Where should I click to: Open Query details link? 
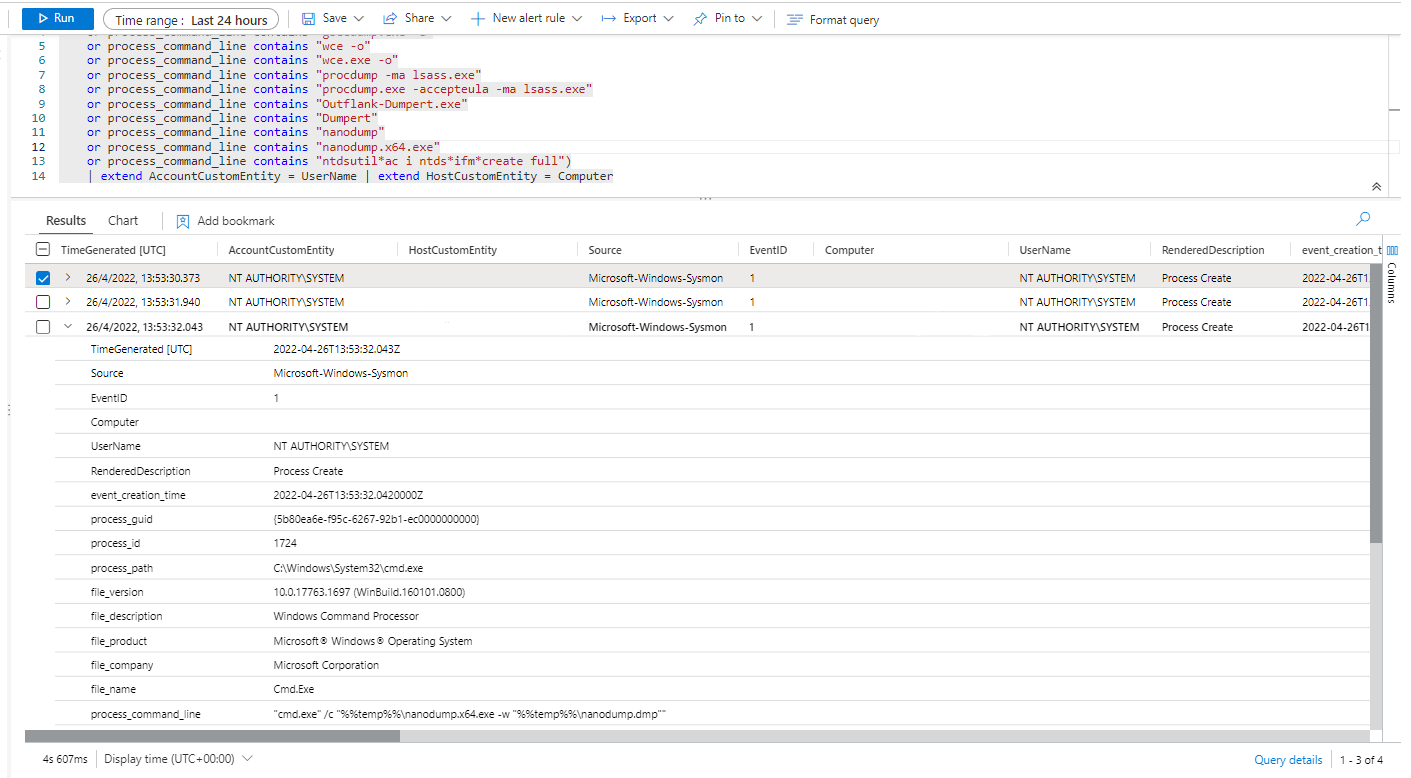tap(1288, 760)
